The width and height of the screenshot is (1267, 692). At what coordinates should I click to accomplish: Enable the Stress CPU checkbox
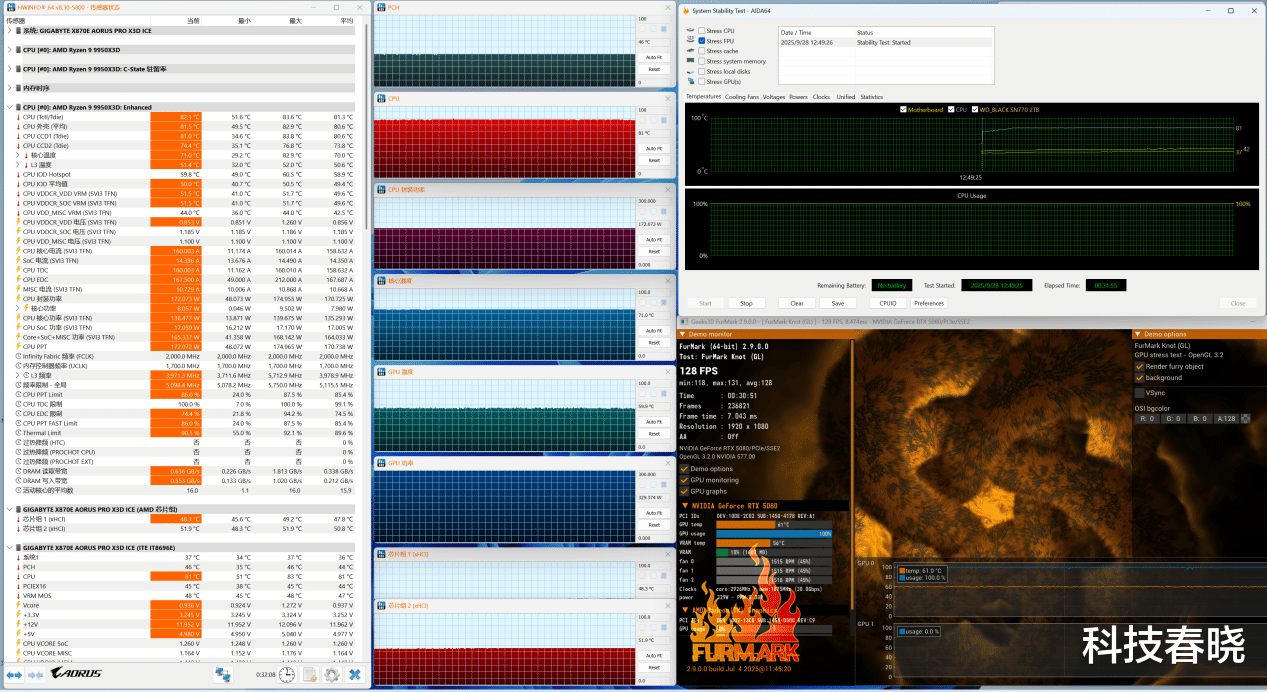pyautogui.click(x=702, y=31)
